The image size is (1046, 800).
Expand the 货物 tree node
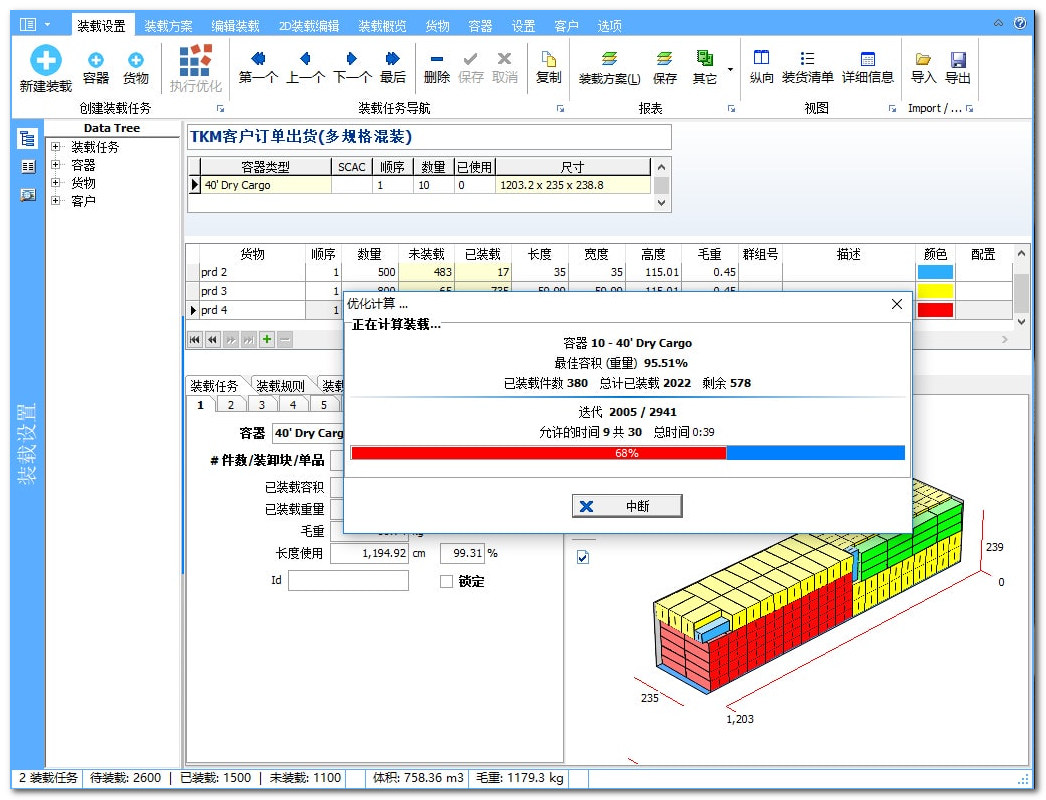(56, 183)
